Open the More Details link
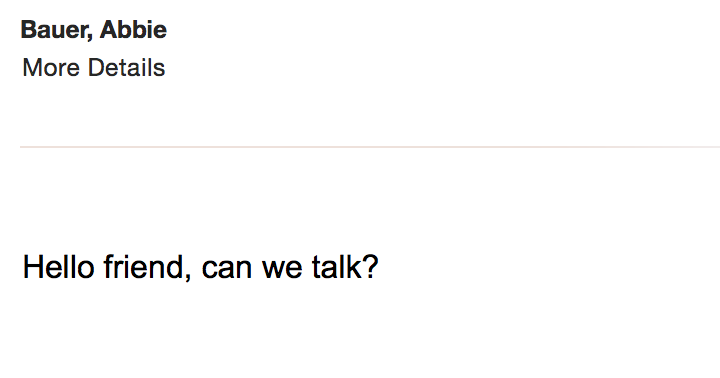 94,68
